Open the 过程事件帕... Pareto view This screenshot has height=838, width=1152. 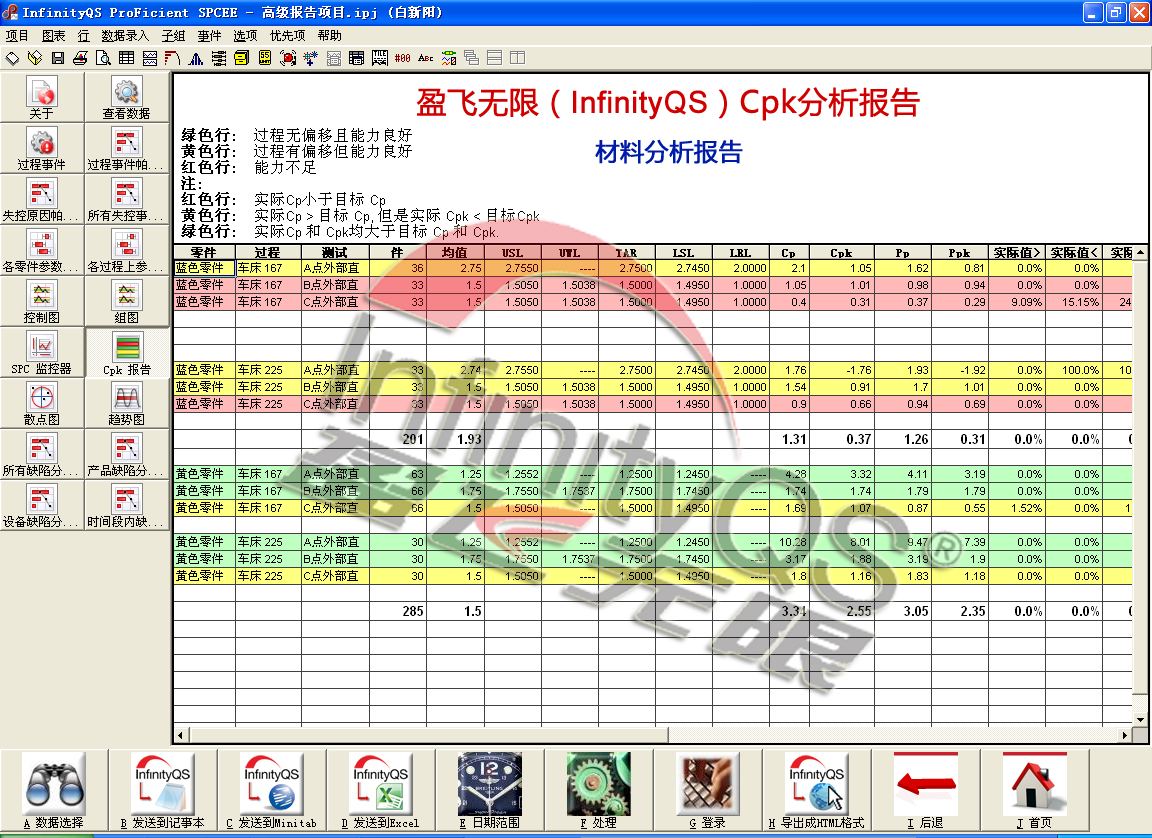(x=126, y=148)
